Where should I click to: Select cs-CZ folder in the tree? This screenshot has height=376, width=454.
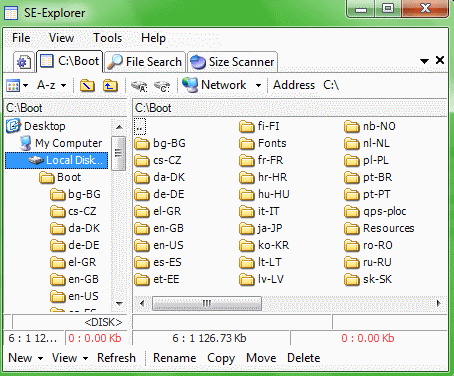point(73,211)
